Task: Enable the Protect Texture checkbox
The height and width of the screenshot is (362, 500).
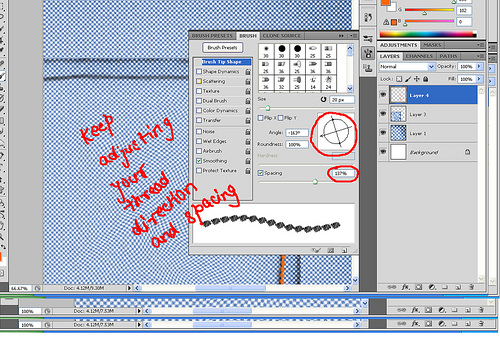Action: click(x=199, y=170)
